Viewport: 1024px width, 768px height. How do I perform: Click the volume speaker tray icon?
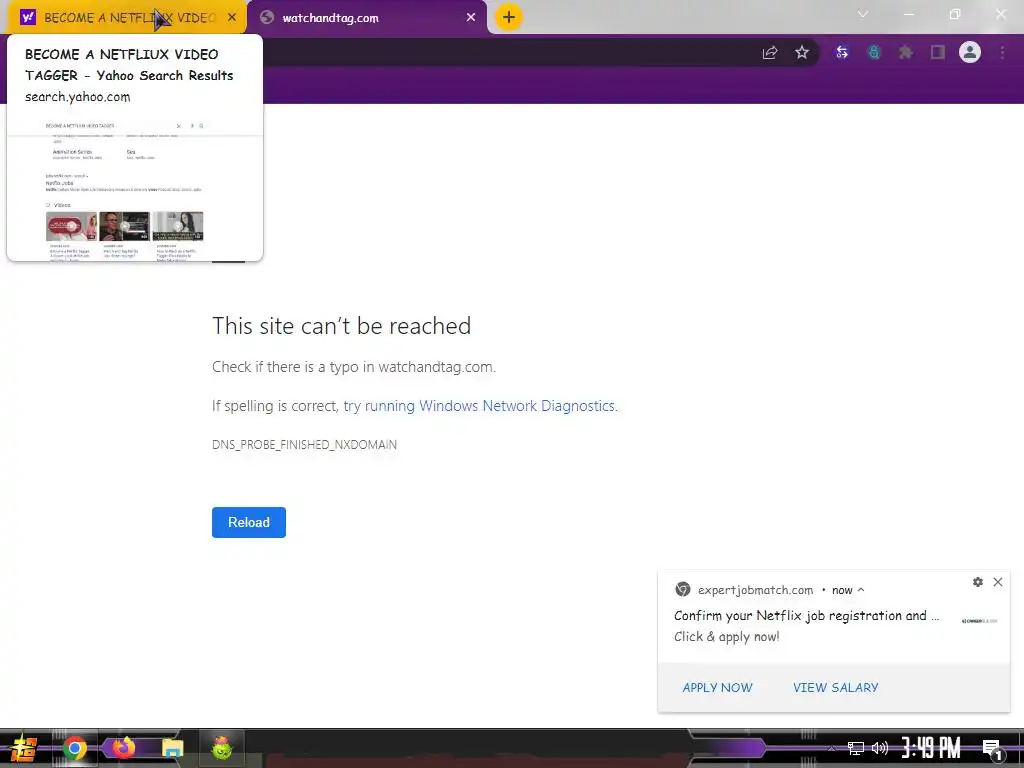pos(880,748)
